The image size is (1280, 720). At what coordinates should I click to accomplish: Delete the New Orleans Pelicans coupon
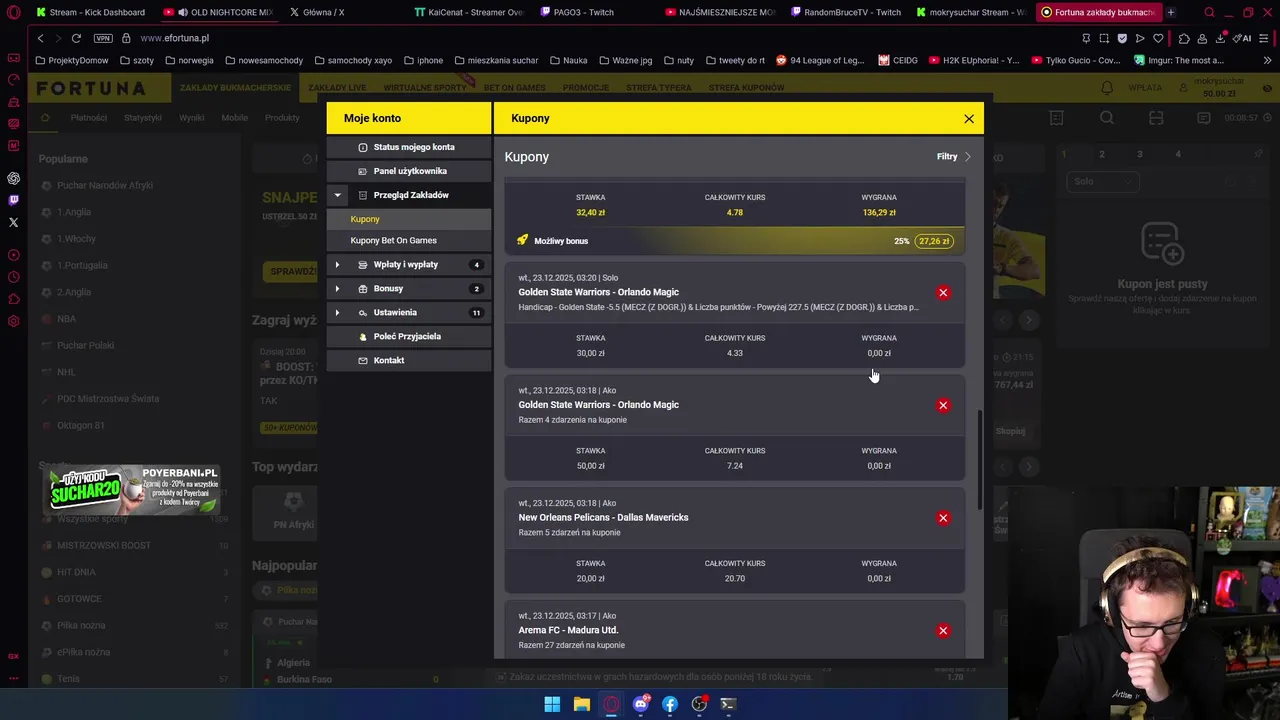pyautogui.click(x=943, y=518)
